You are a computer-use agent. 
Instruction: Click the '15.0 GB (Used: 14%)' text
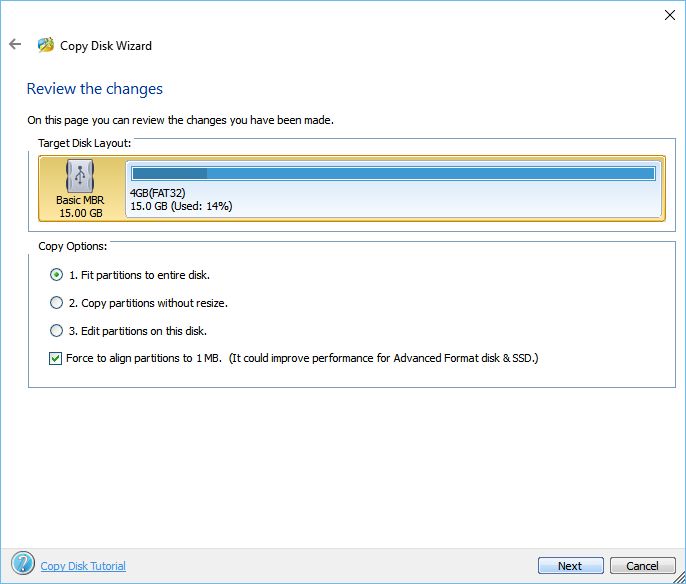[x=181, y=206]
